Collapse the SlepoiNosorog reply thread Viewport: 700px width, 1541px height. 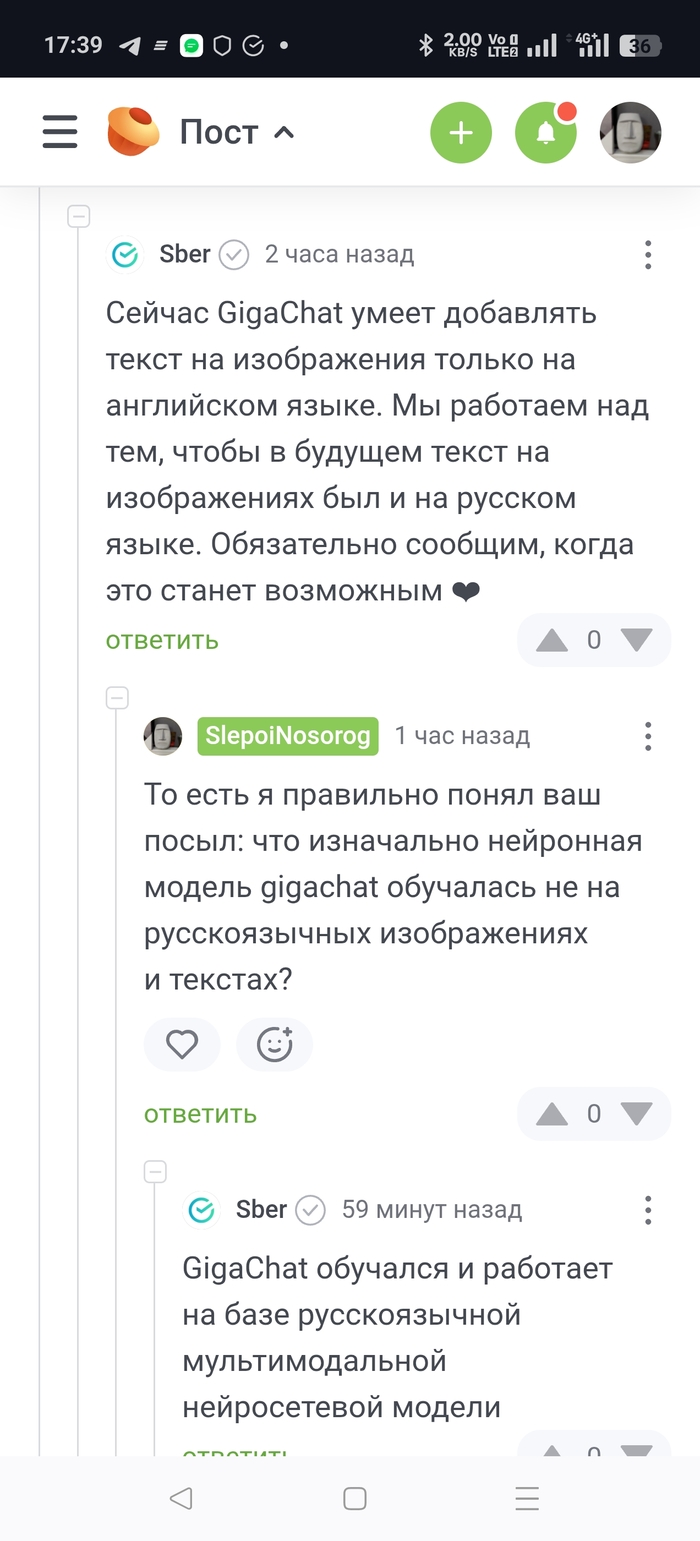pyautogui.click(x=117, y=698)
